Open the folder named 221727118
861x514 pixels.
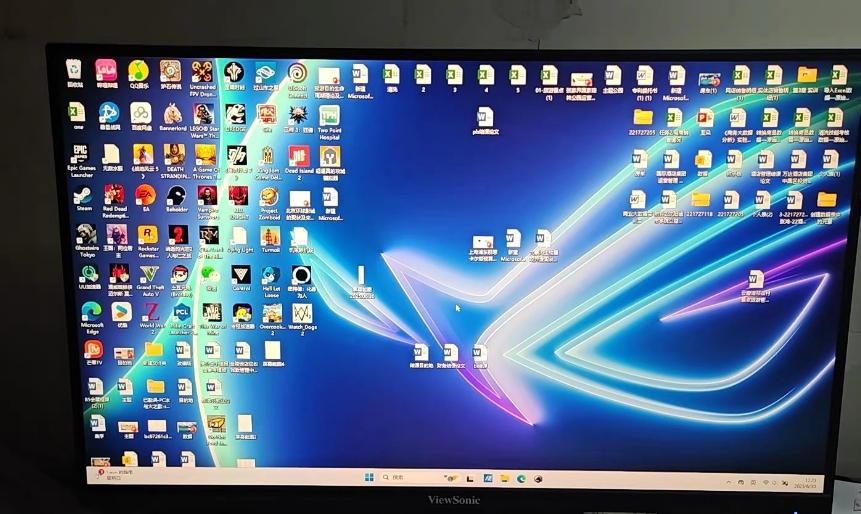pos(700,203)
